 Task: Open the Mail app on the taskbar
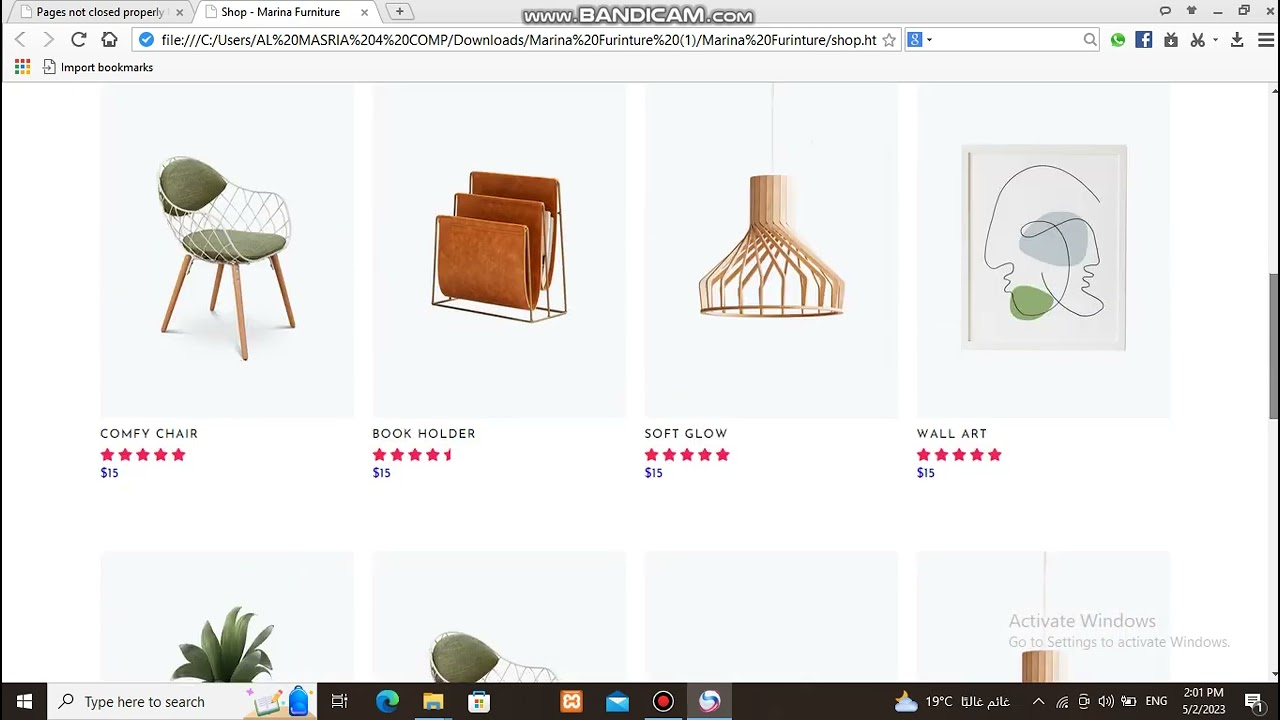(617, 701)
